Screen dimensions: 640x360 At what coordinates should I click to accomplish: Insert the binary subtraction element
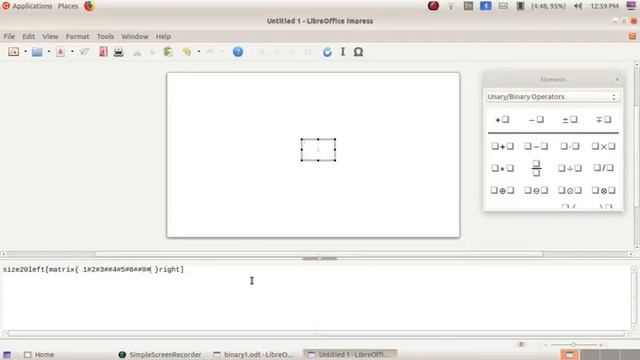pyautogui.click(x=536, y=146)
